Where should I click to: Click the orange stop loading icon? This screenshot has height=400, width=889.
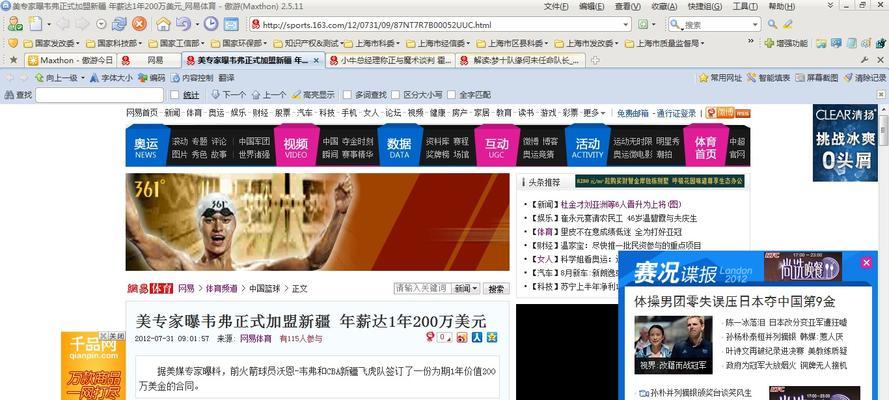click(x=139, y=24)
